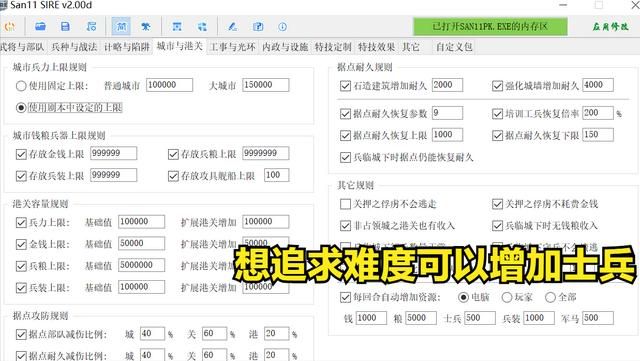Toggle the 存放攻具舰船上限 checkbox
This screenshot has height=361, width=640.
173,176
